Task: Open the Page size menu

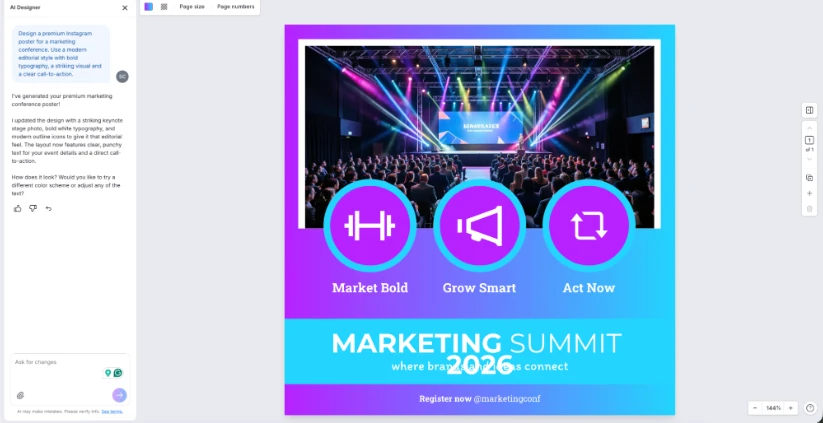Action: coord(192,7)
